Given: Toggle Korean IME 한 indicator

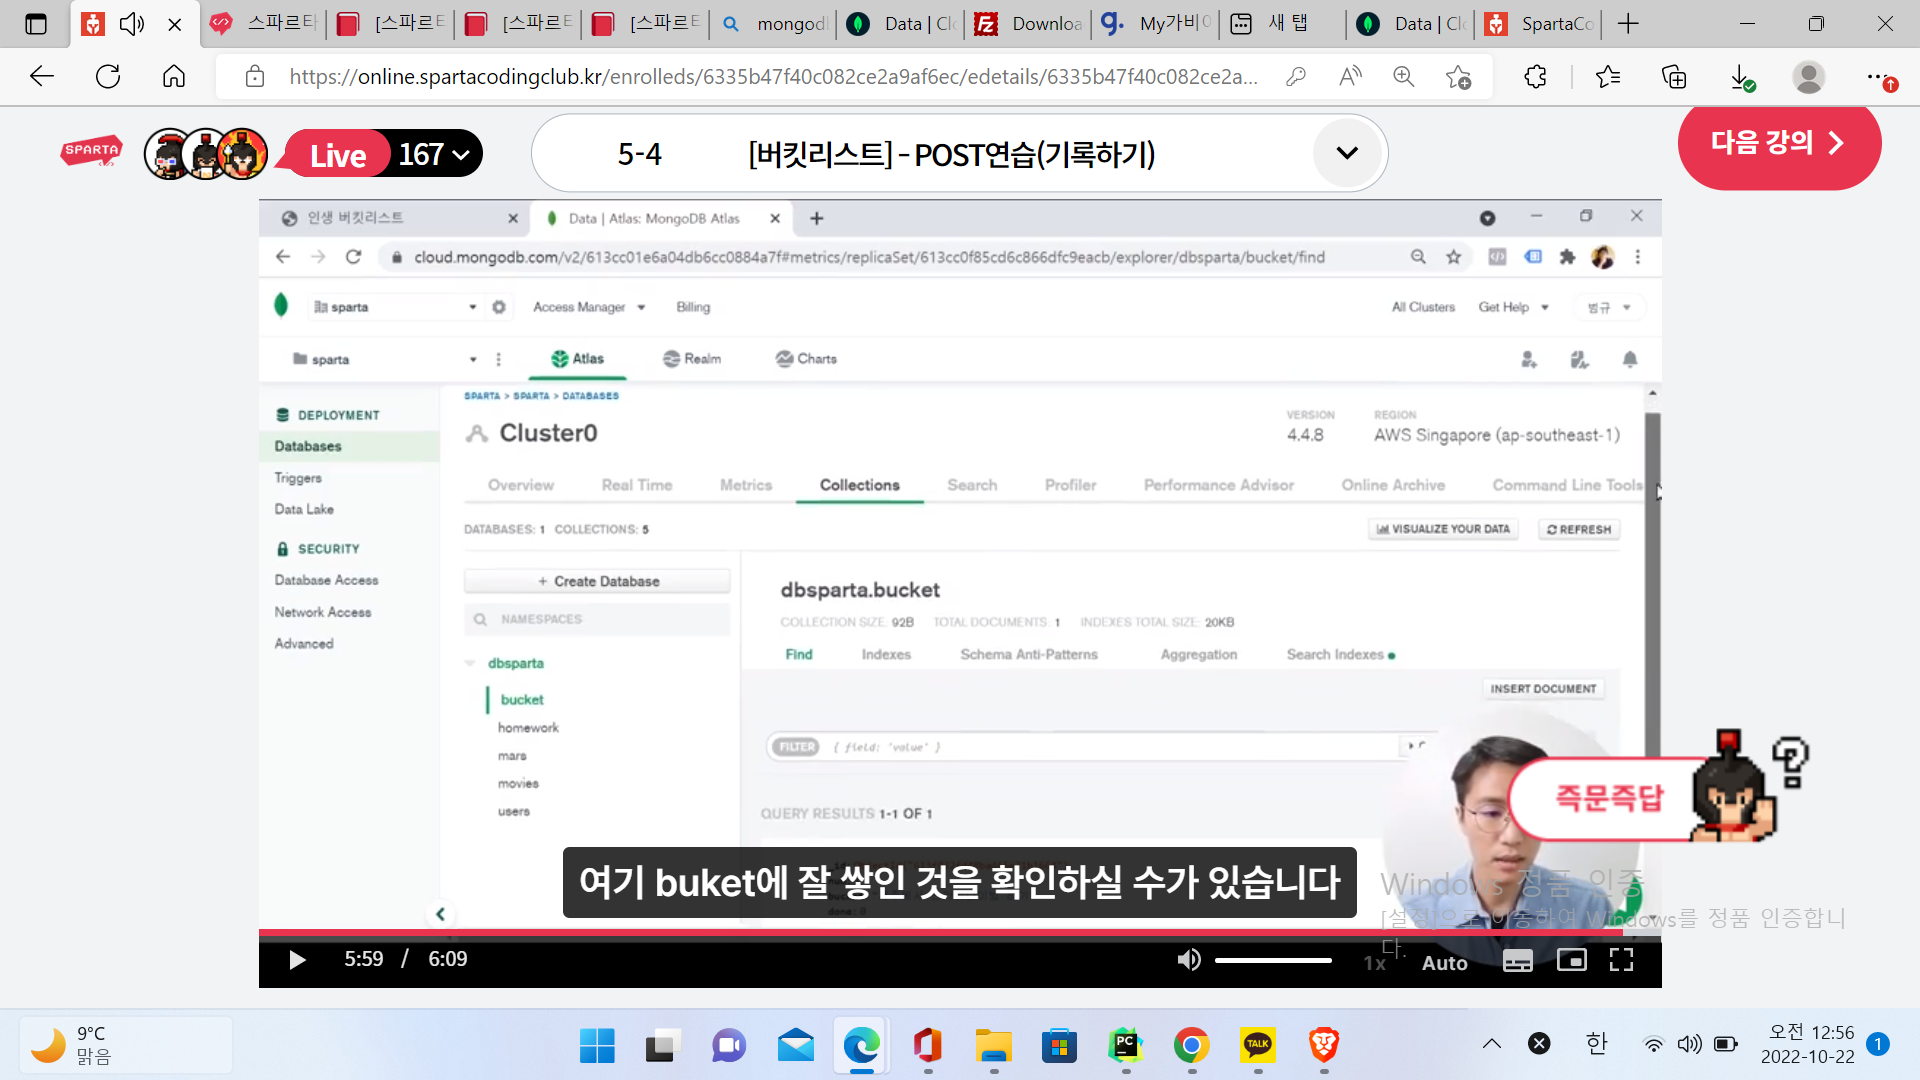Looking at the screenshot, I should coord(1596,1044).
